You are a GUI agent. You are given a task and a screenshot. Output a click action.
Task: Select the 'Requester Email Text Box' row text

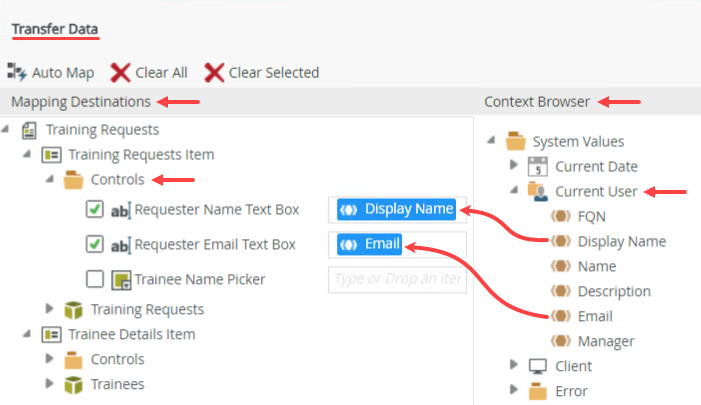pyautogui.click(x=215, y=245)
